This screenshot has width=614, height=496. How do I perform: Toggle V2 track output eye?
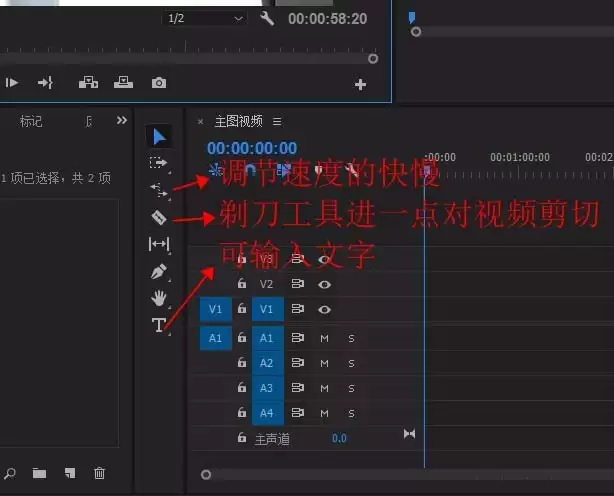point(324,284)
